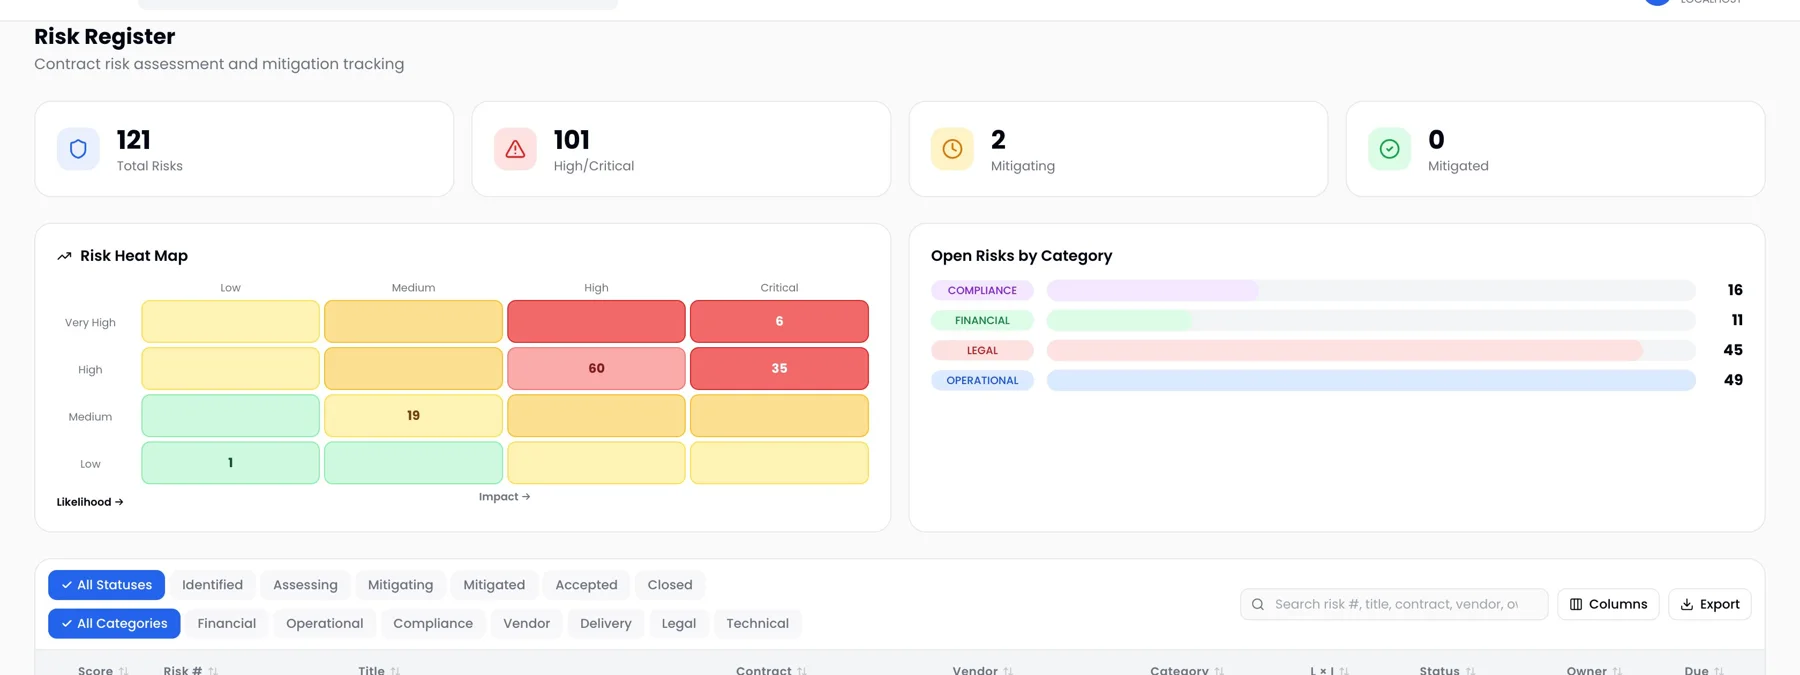Click the 'Impact →' axis label

[504, 497]
